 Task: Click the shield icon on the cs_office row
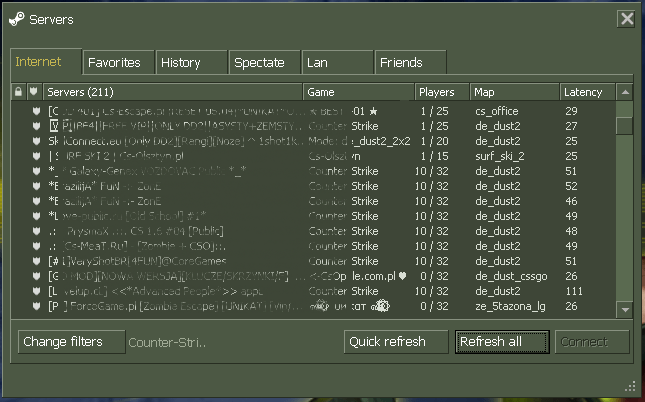(x=37, y=111)
